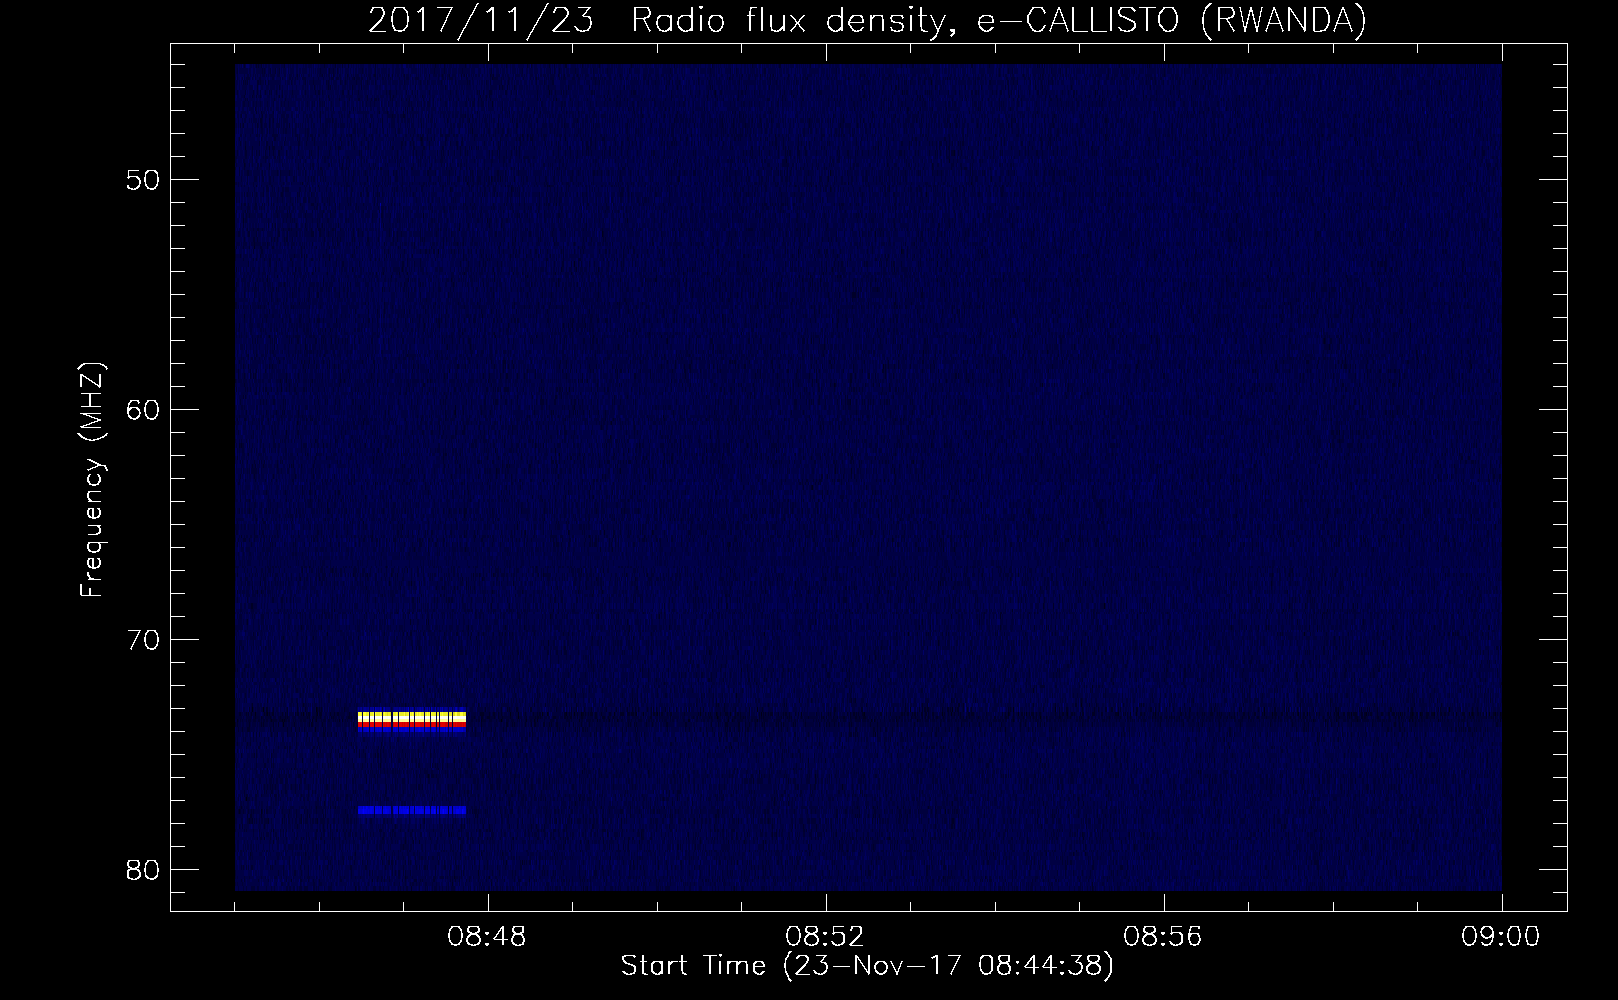Select the Frequency (MHZ) axis label
Image resolution: width=1618 pixels, height=1000 pixels.
coord(92,480)
